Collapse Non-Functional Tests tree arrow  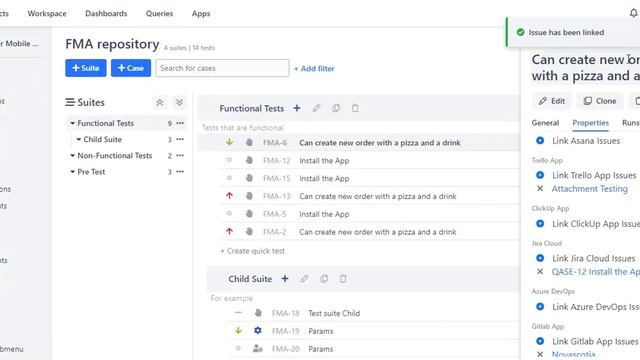tap(72, 156)
